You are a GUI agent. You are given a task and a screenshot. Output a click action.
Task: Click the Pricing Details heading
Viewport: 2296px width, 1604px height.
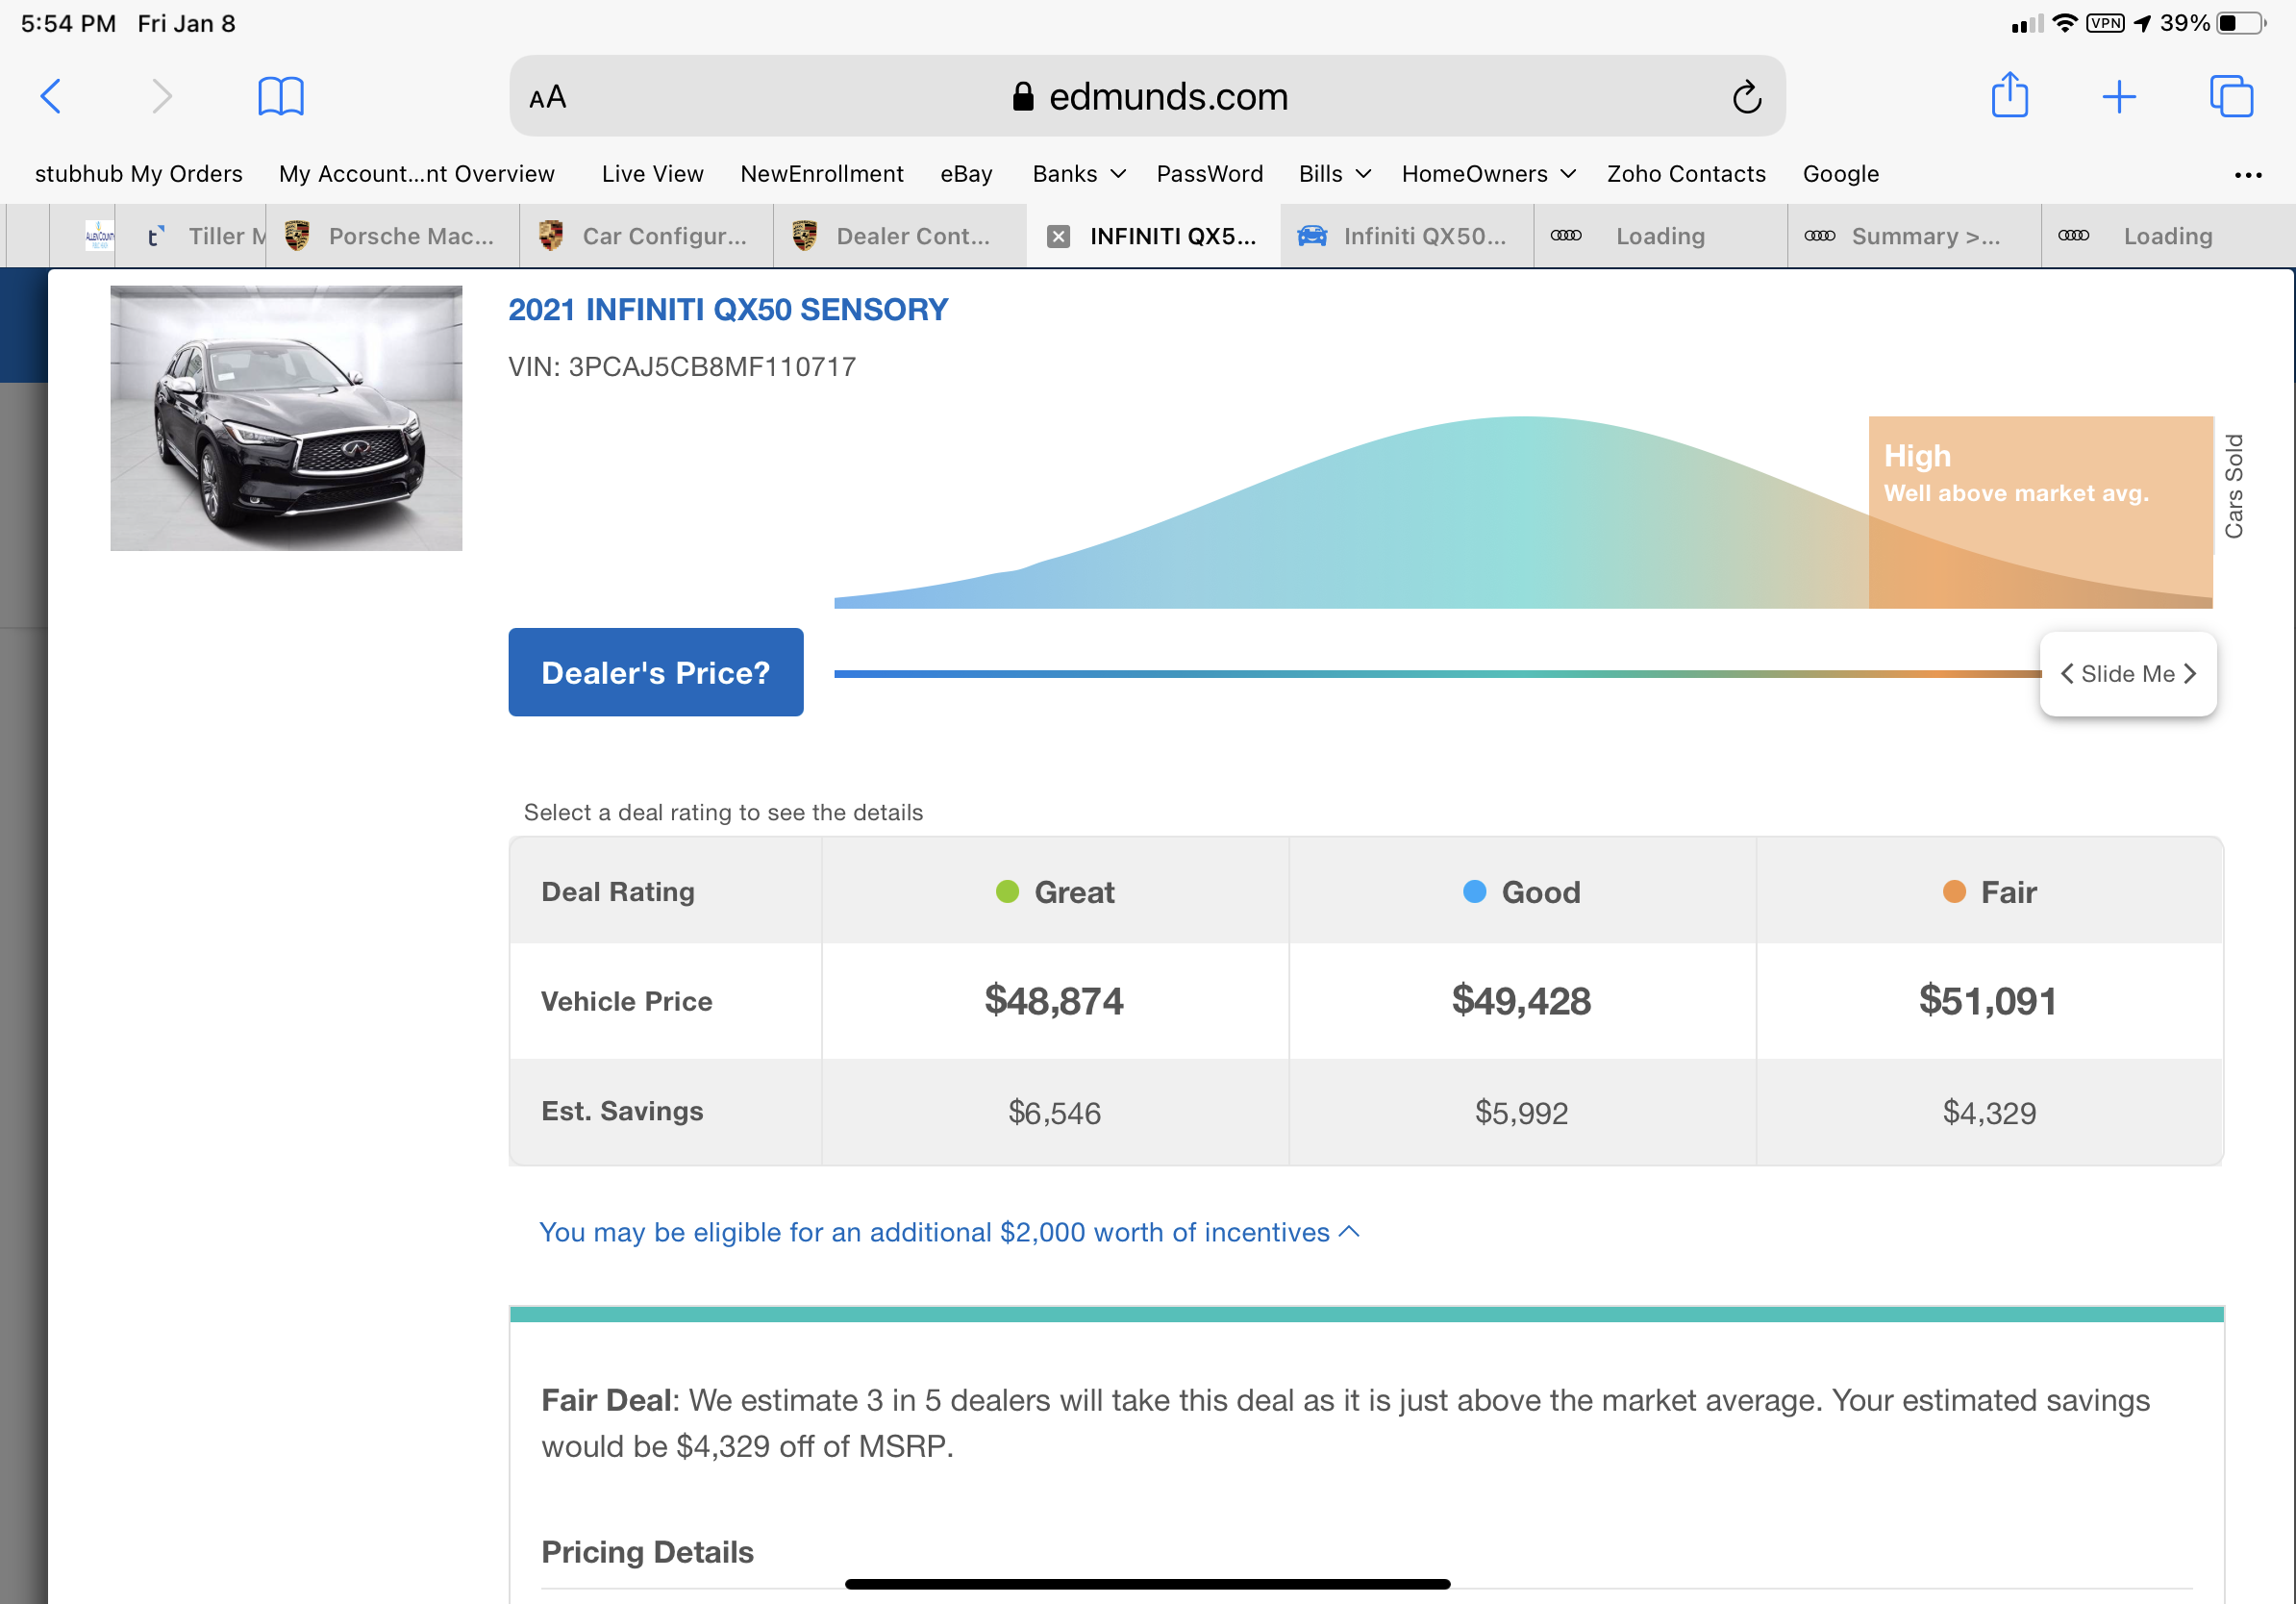(x=647, y=1552)
